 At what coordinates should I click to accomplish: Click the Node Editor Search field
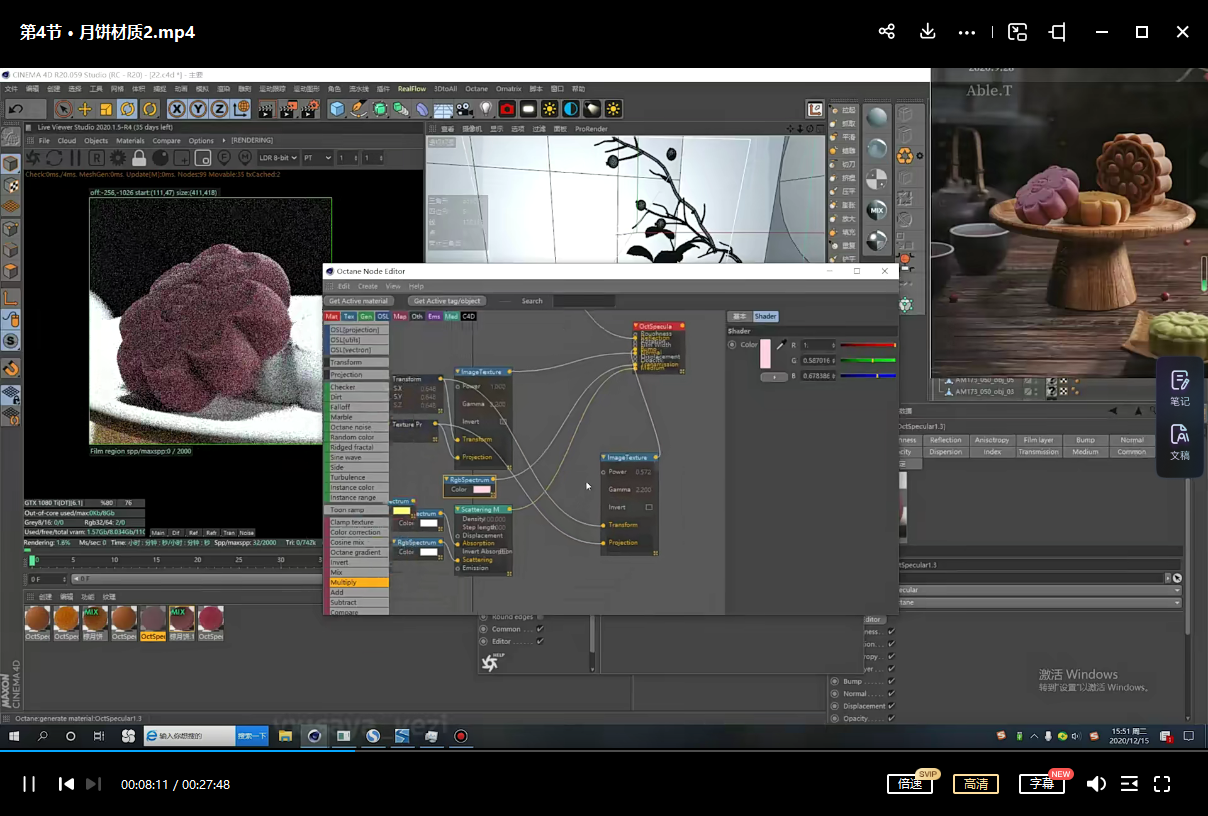[585, 301]
